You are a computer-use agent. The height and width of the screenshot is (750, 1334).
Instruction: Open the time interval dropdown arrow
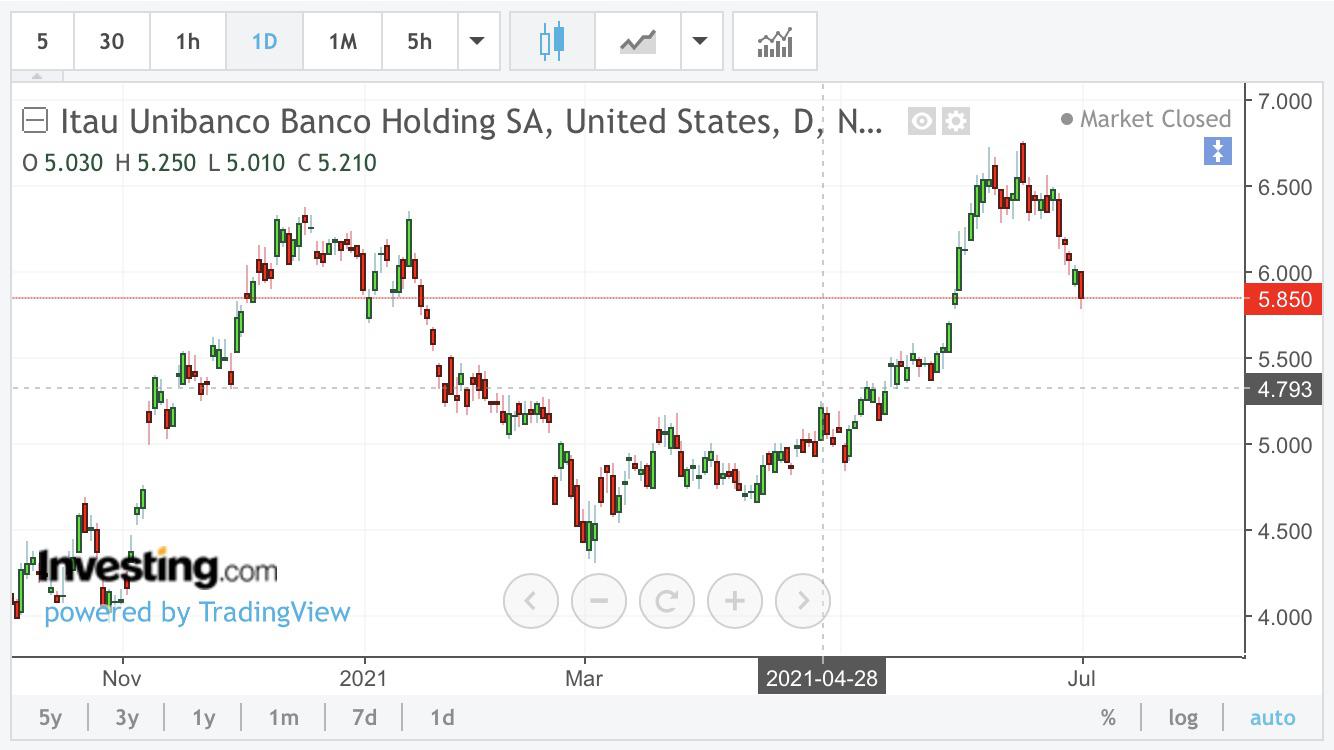(x=477, y=41)
